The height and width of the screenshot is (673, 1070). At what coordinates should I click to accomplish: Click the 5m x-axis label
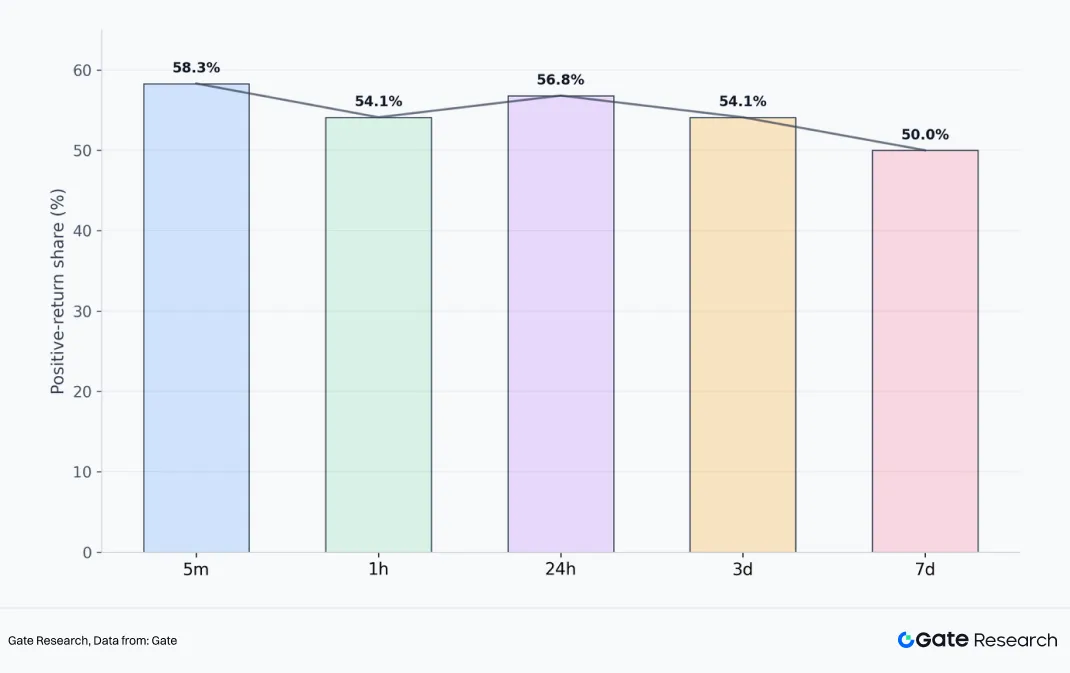tap(196, 569)
